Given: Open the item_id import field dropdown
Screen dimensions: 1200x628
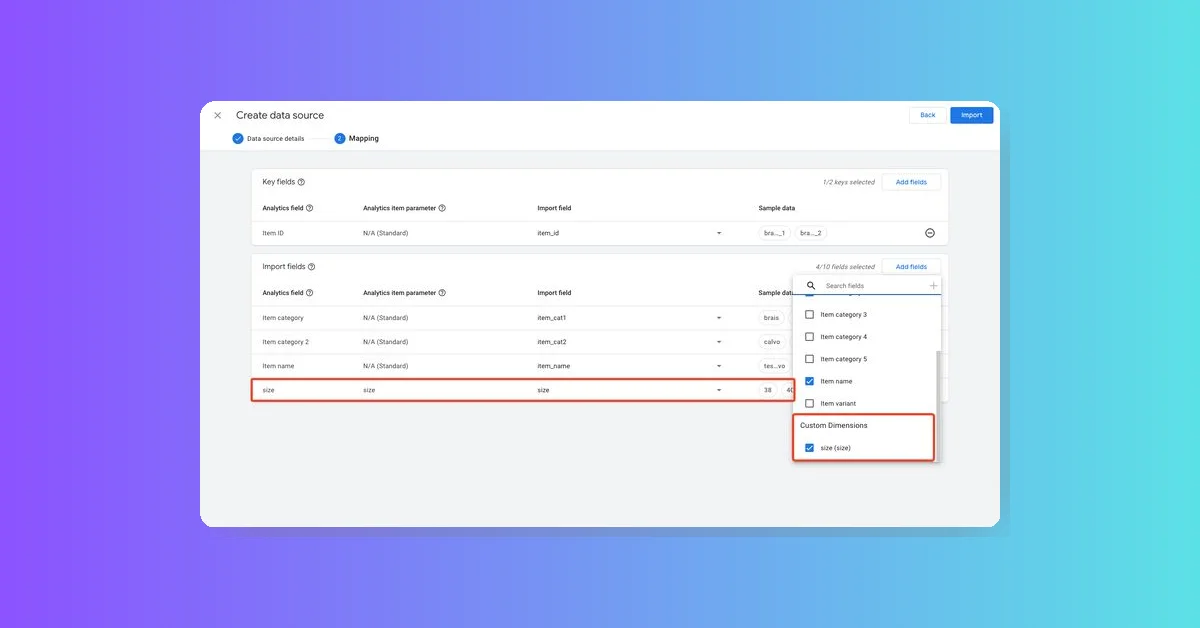Looking at the screenshot, I should click(719, 233).
